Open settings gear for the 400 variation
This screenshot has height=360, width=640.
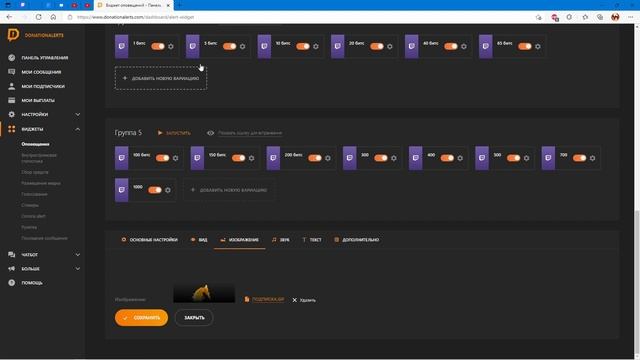pyautogui.click(x=460, y=158)
